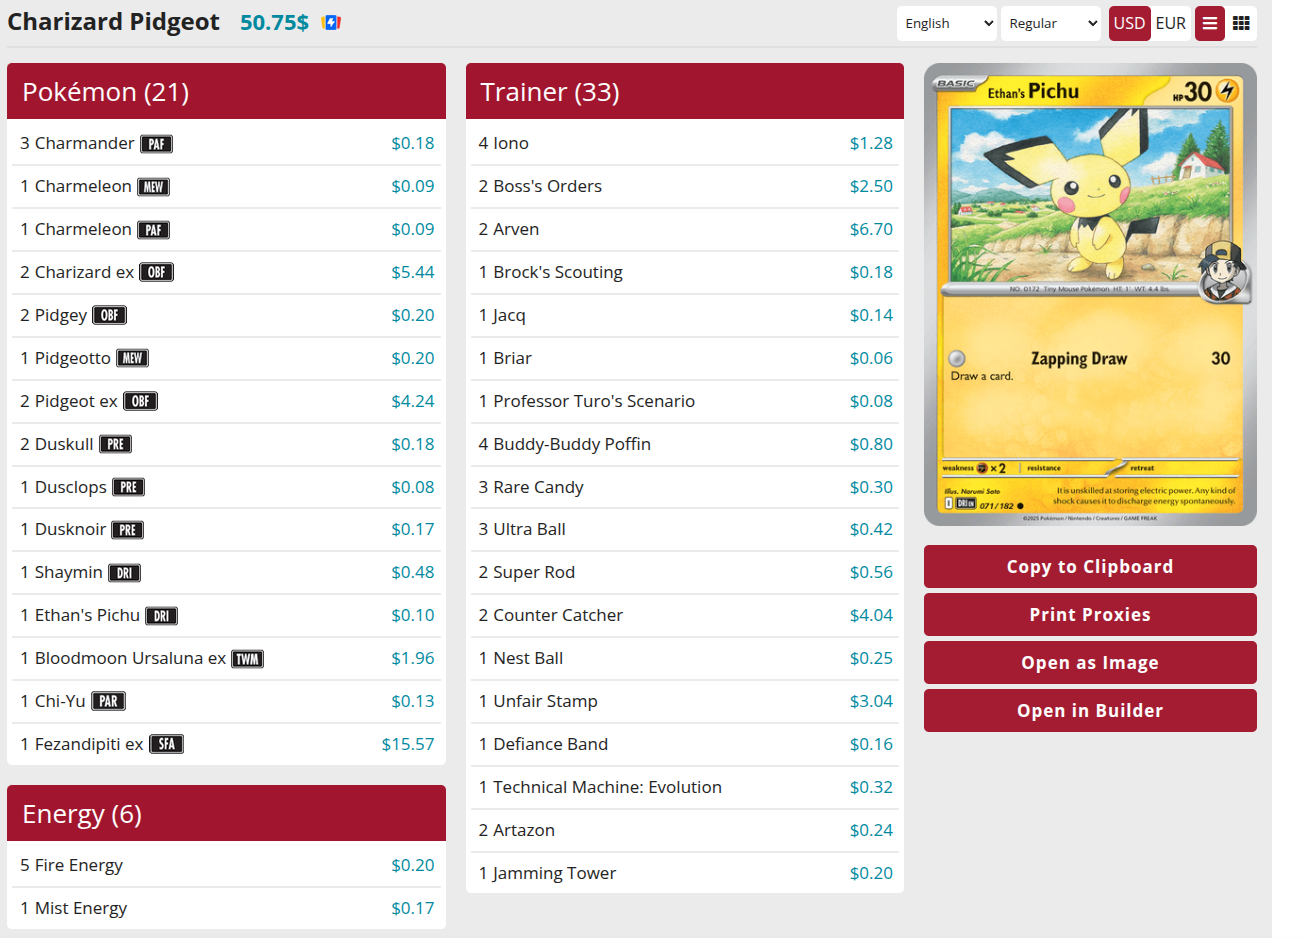The width and height of the screenshot is (1308, 938).
Task: Click DRI badge next to Ethan's Pichu
Action: tap(162, 616)
